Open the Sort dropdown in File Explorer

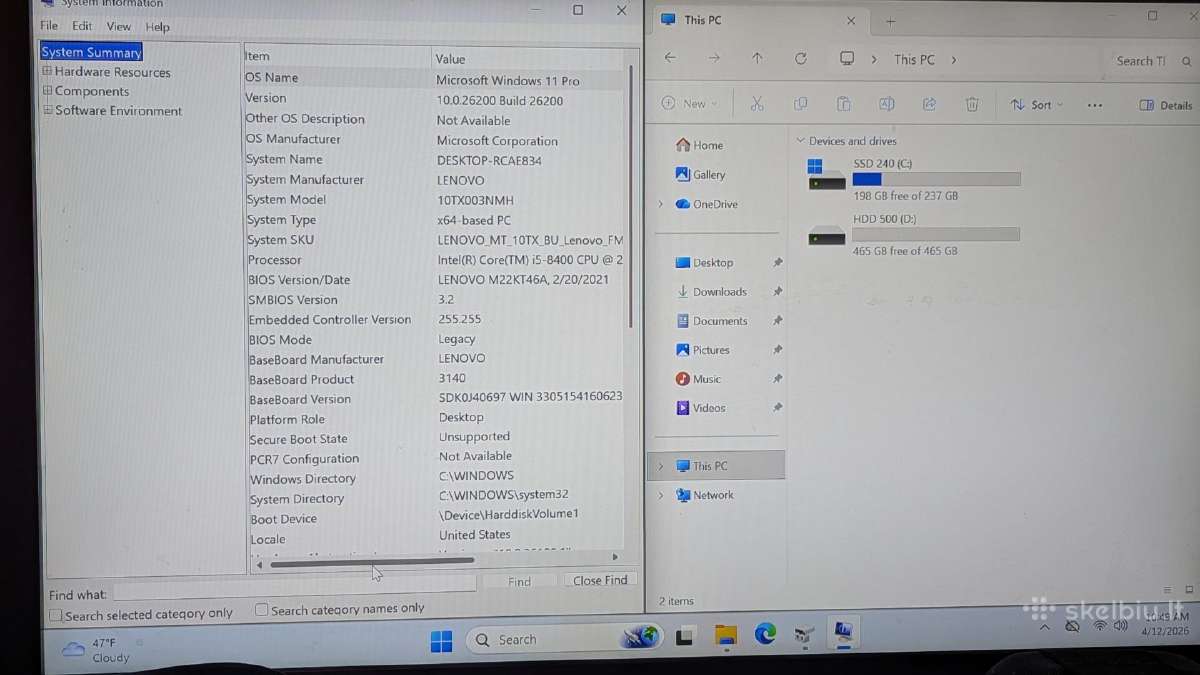click(x=1037, y=105)
